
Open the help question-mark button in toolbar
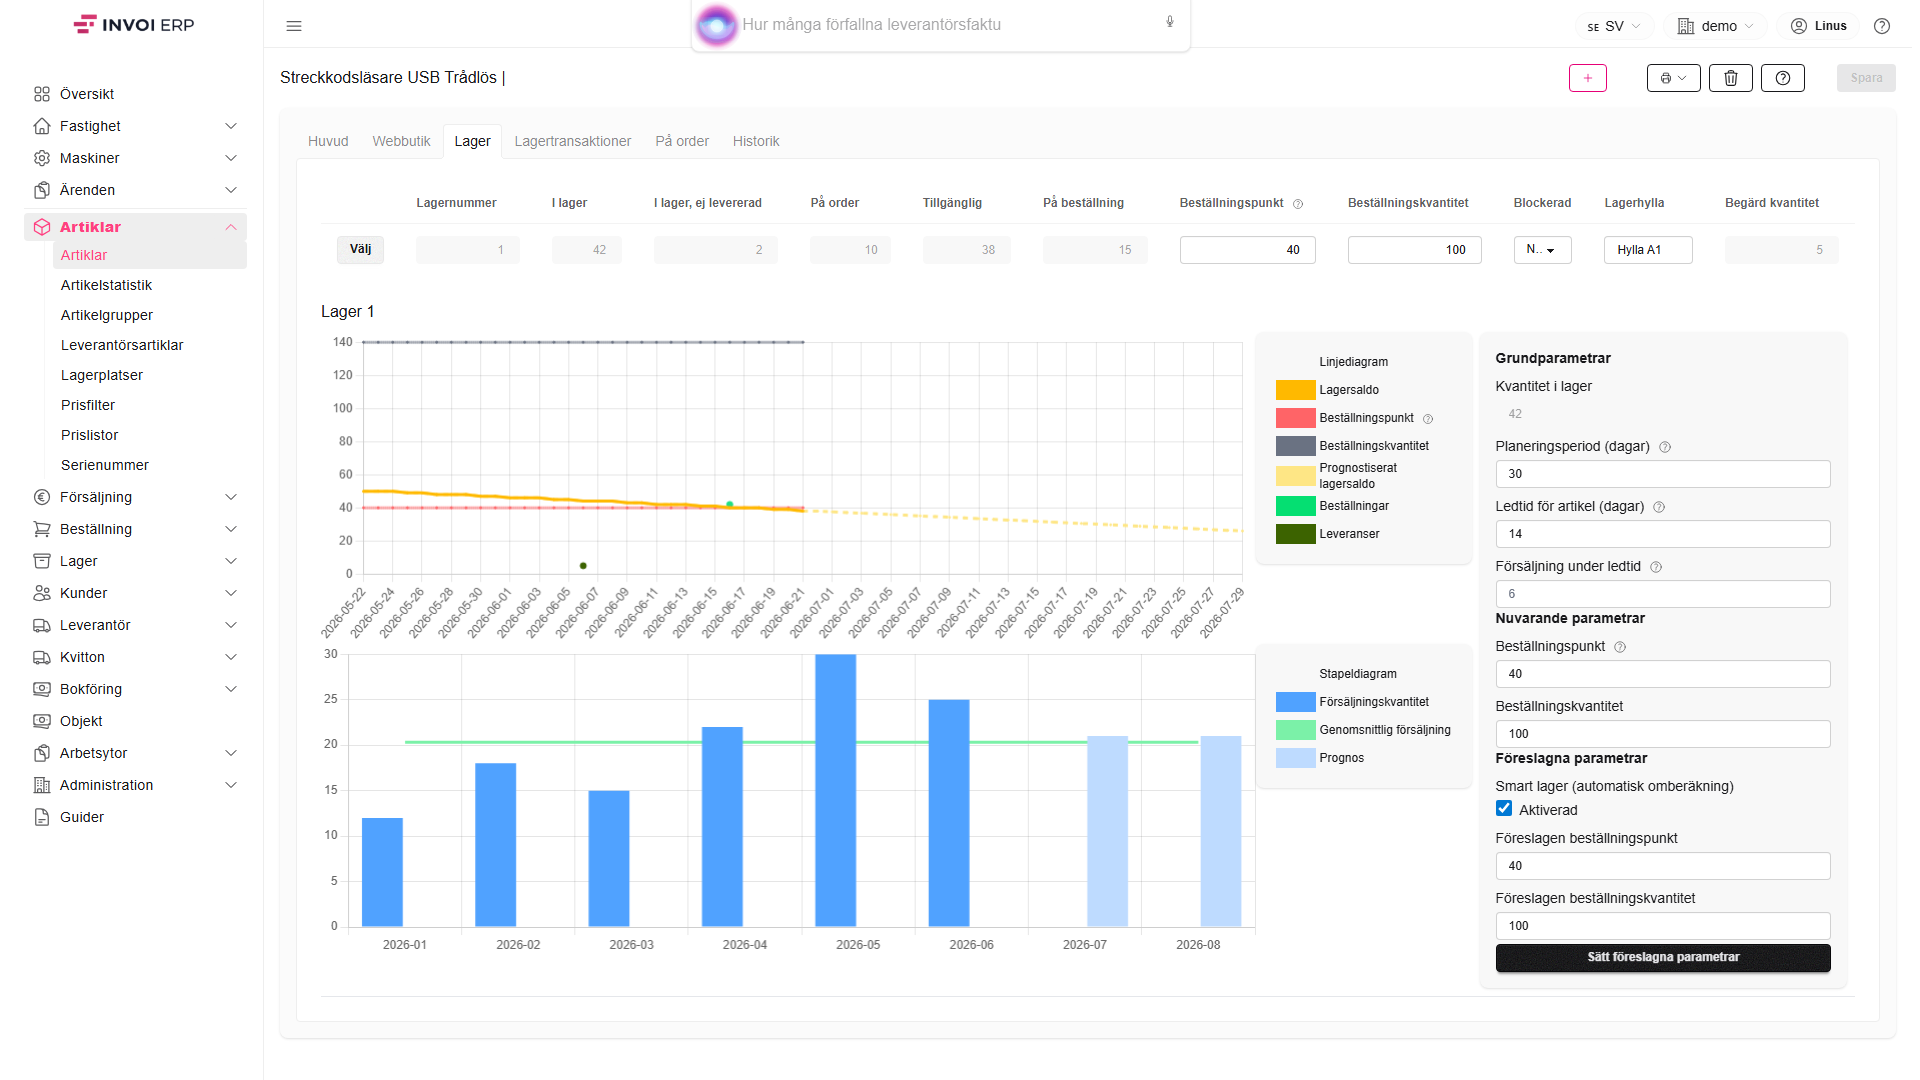tap(1783, 78)
